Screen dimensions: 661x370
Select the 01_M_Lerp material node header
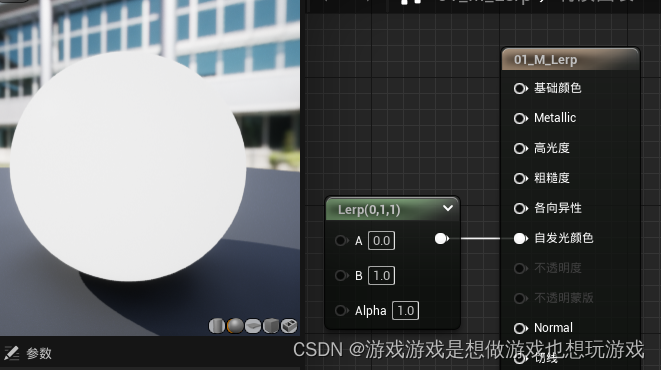(571, 59)
